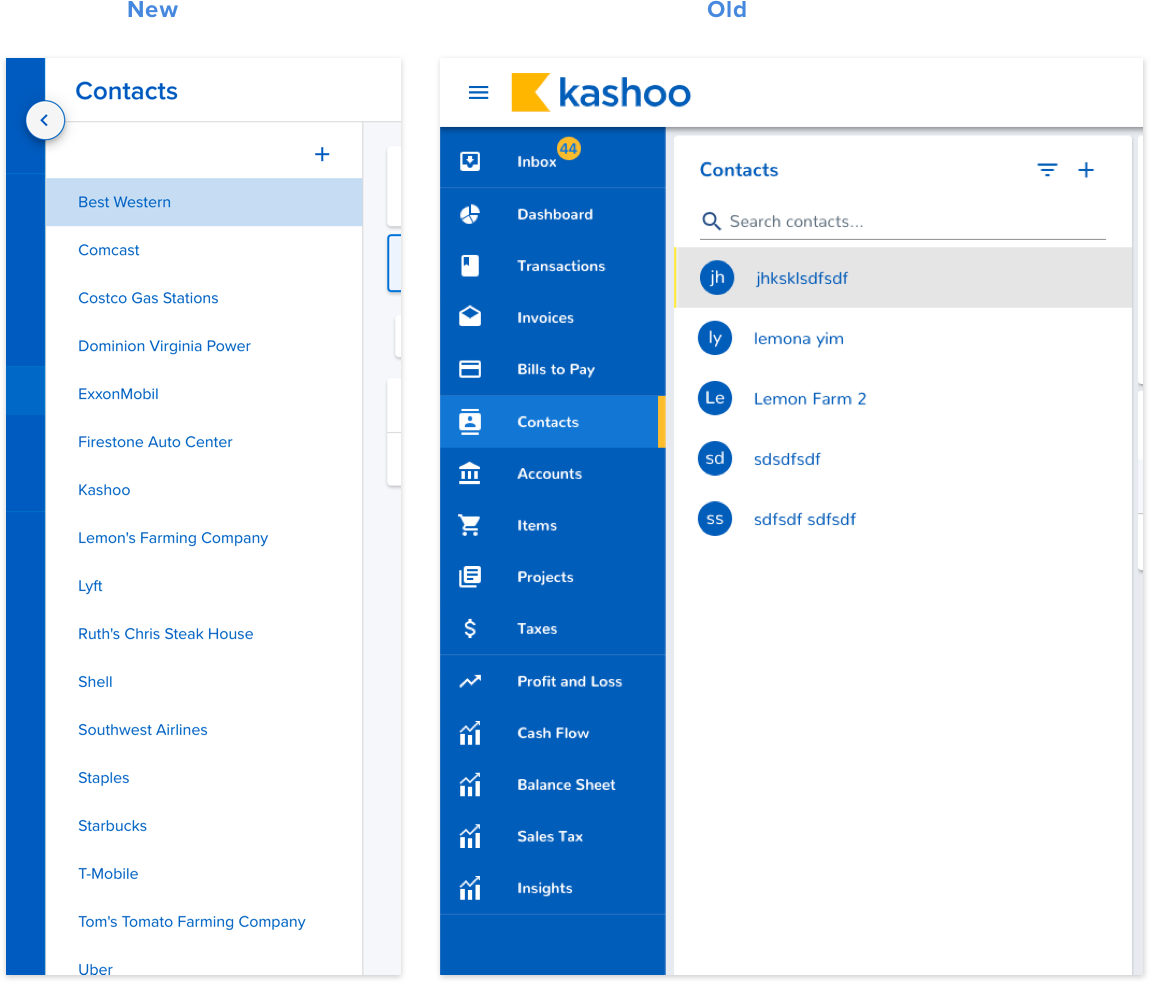Viewport: 1150px width, 983px height.
Task: Click the Accounts bank icon
Action: (x=470, y=473)
